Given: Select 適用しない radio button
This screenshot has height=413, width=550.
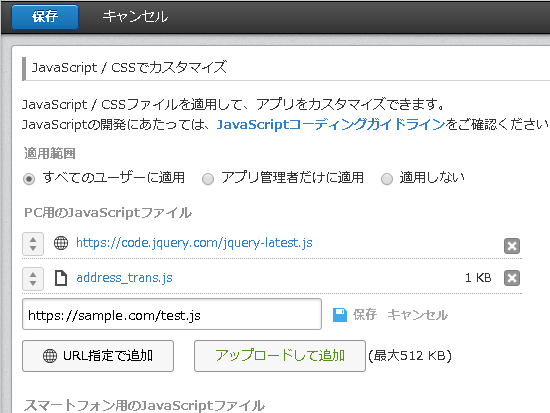Looking at the screenshot, I should click(387, 179).
